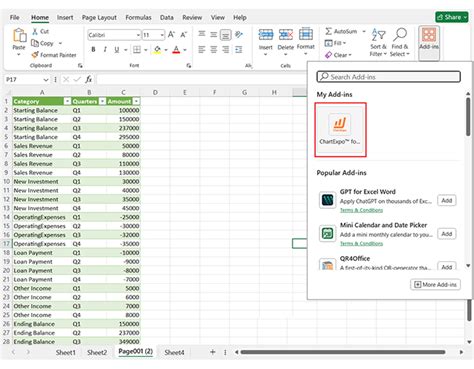Click the Cut scissors icon
Viewport: 474px width, 369px height.
(35, 31)
